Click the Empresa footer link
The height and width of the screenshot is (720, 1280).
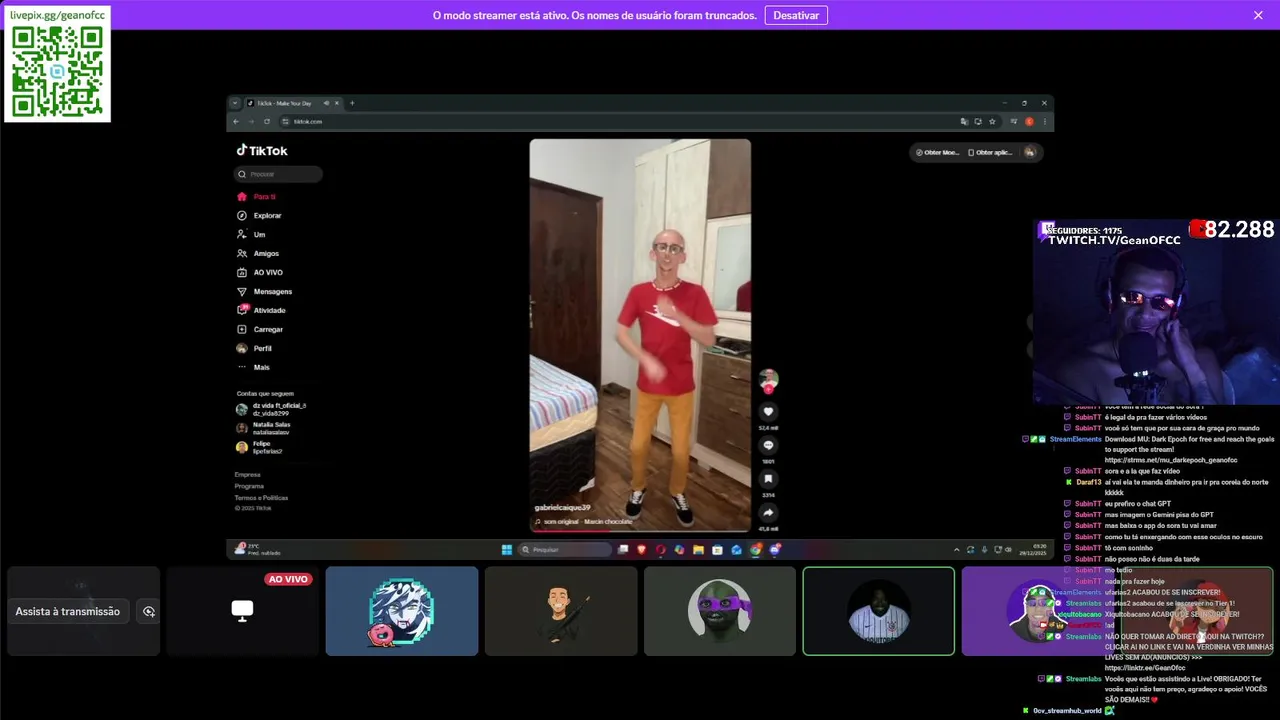(248, 475)
